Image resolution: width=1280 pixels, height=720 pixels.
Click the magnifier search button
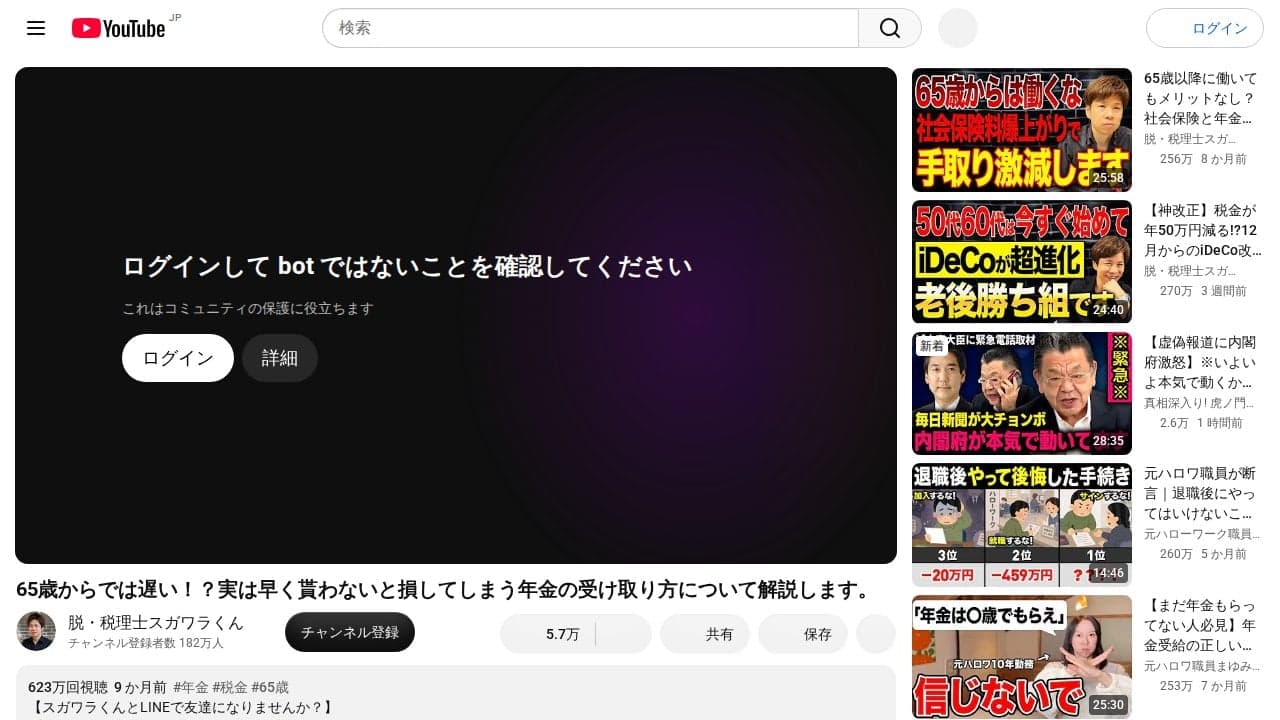tap(890, 28)
